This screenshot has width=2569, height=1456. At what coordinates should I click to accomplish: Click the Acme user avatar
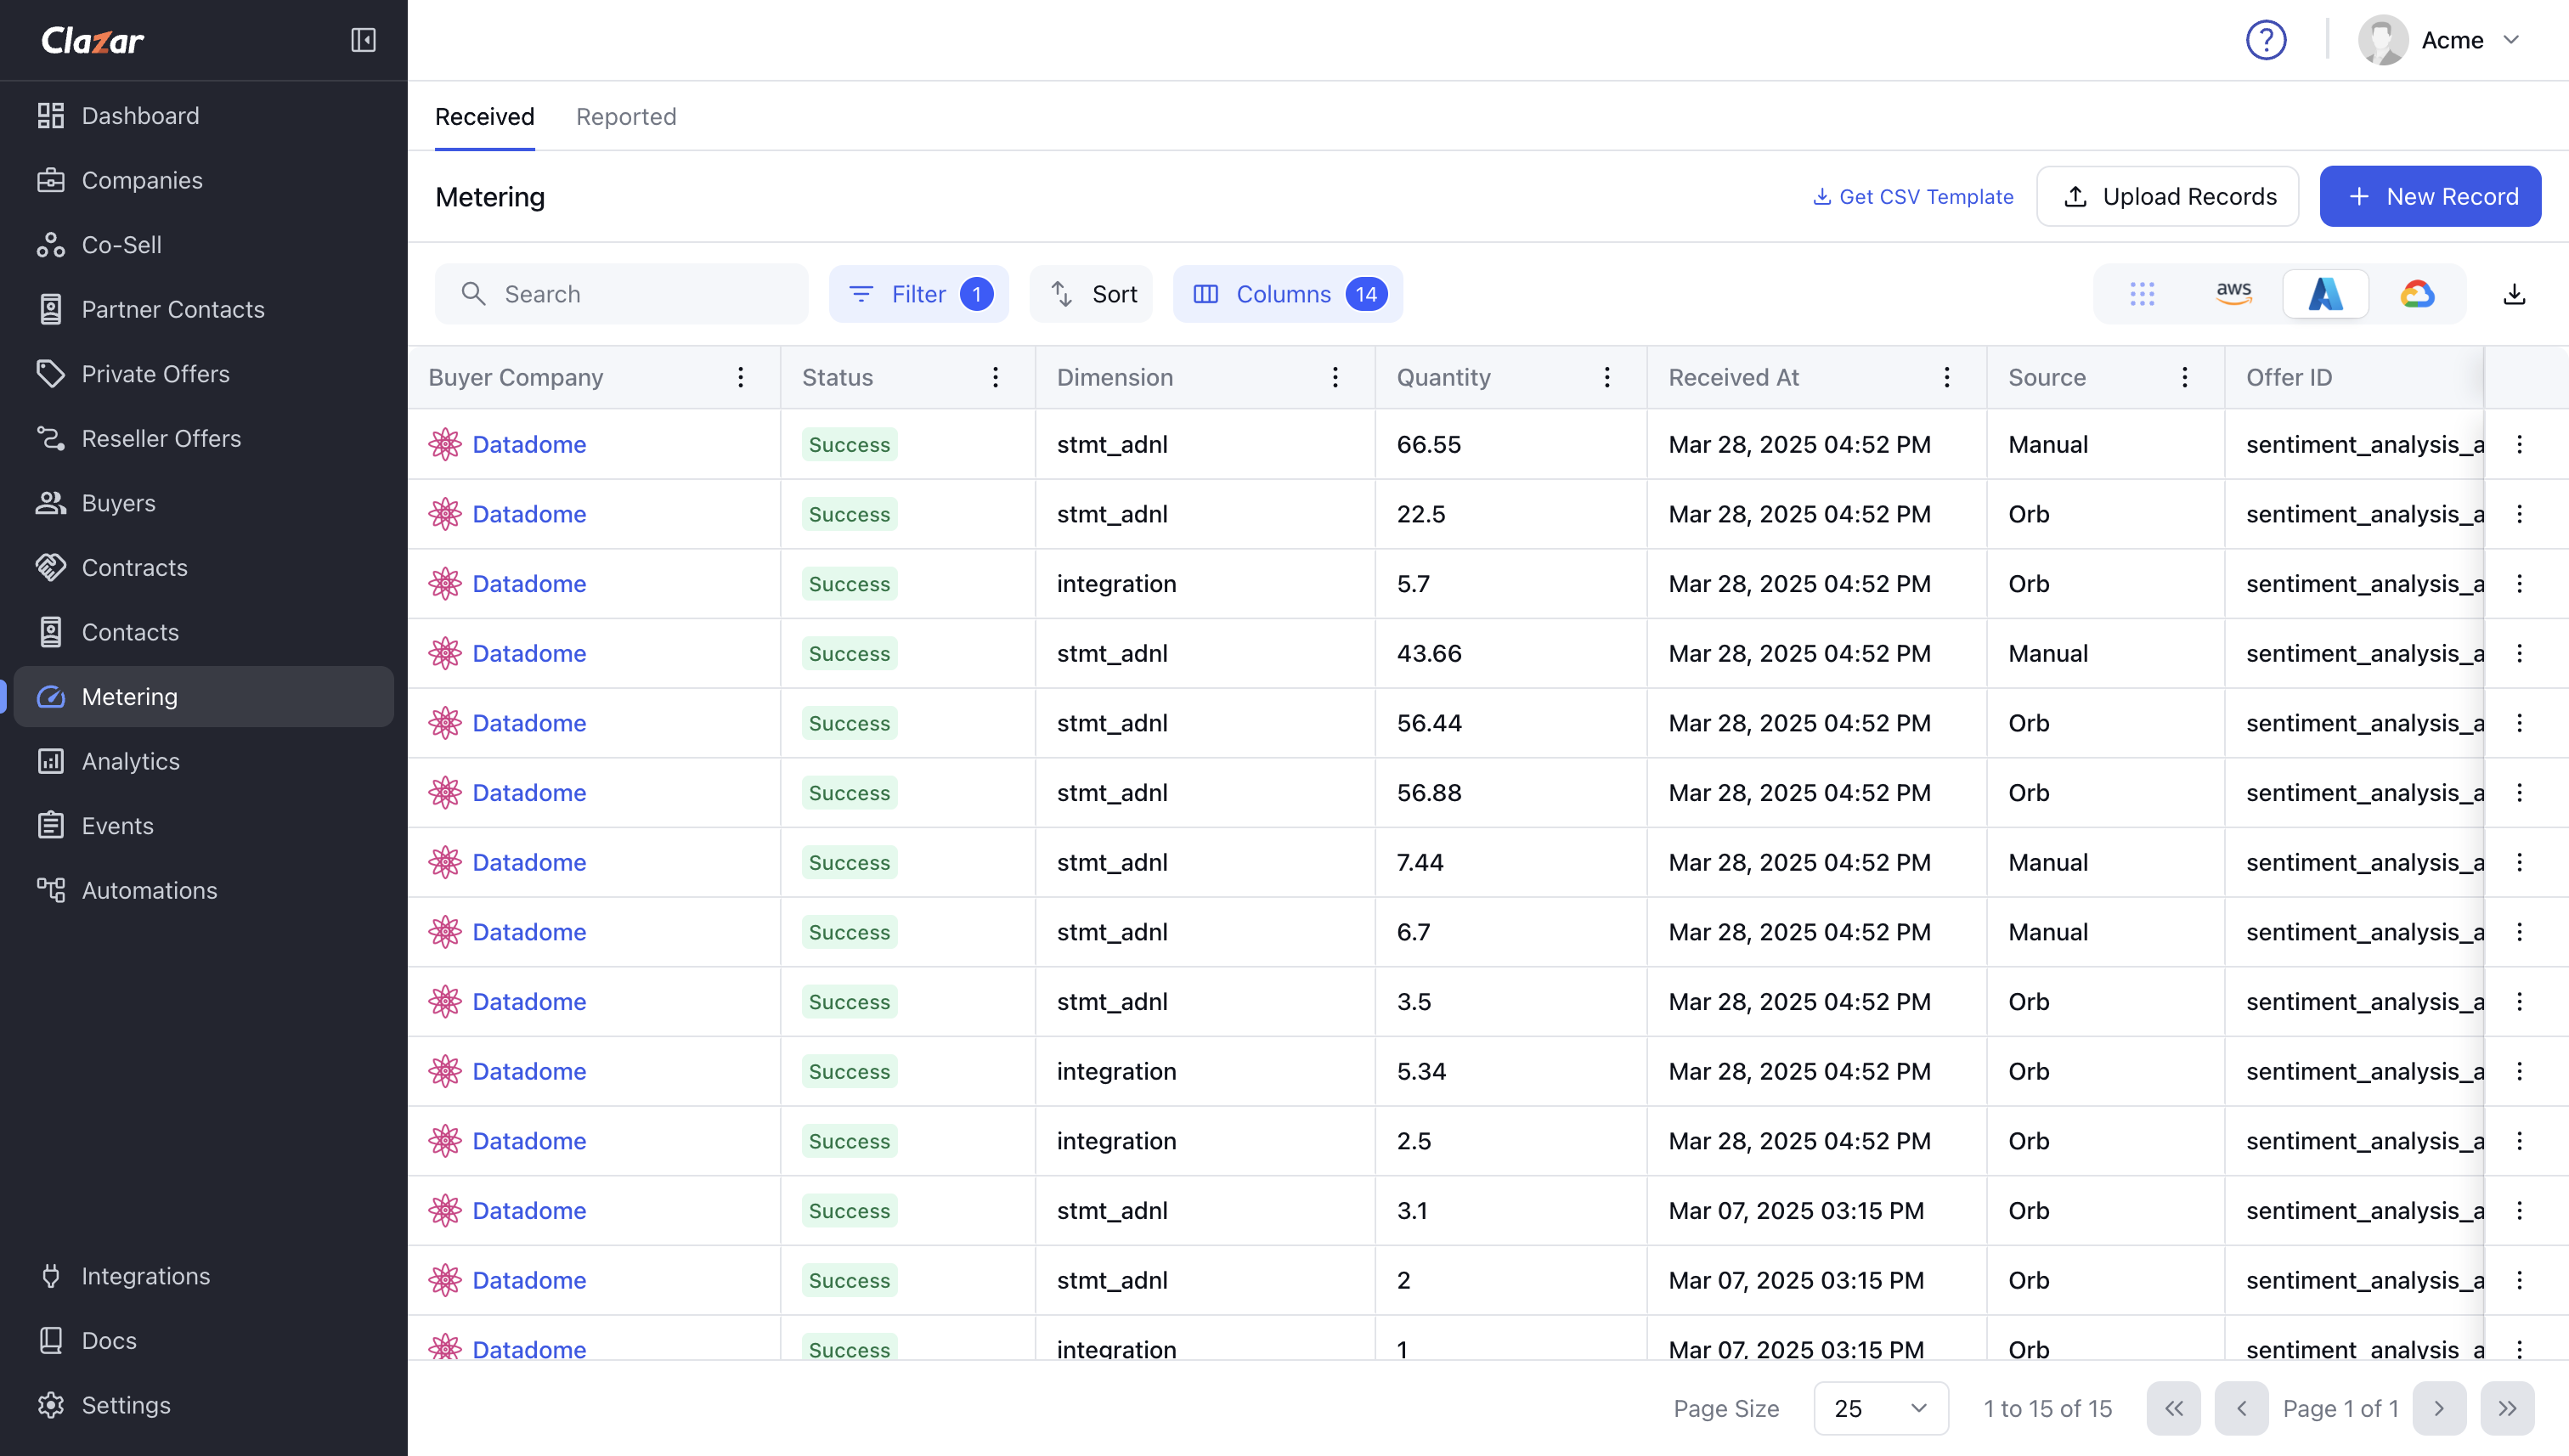pos(2383,40)
